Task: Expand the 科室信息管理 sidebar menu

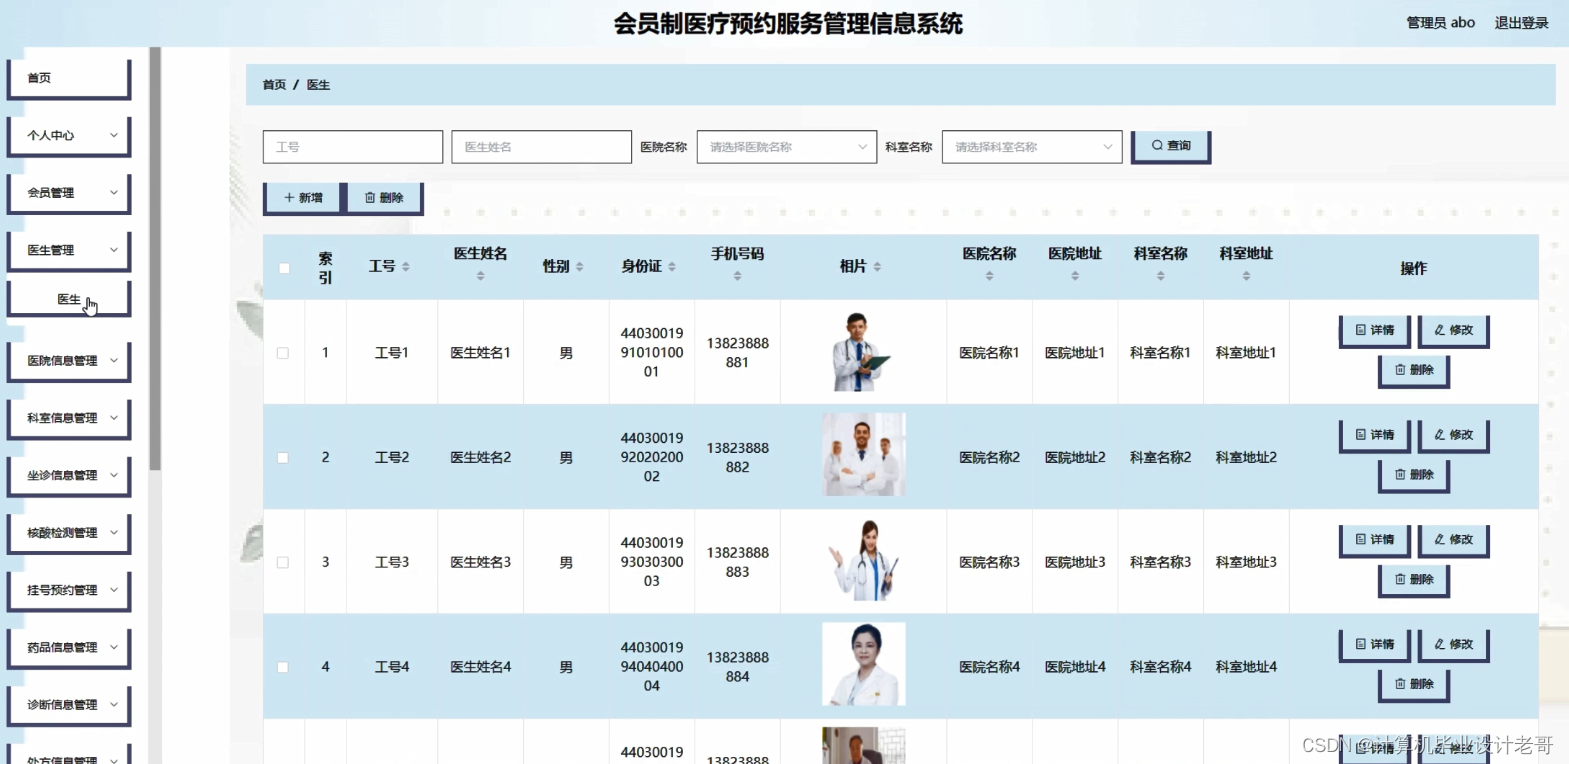Action: point(69,418)
